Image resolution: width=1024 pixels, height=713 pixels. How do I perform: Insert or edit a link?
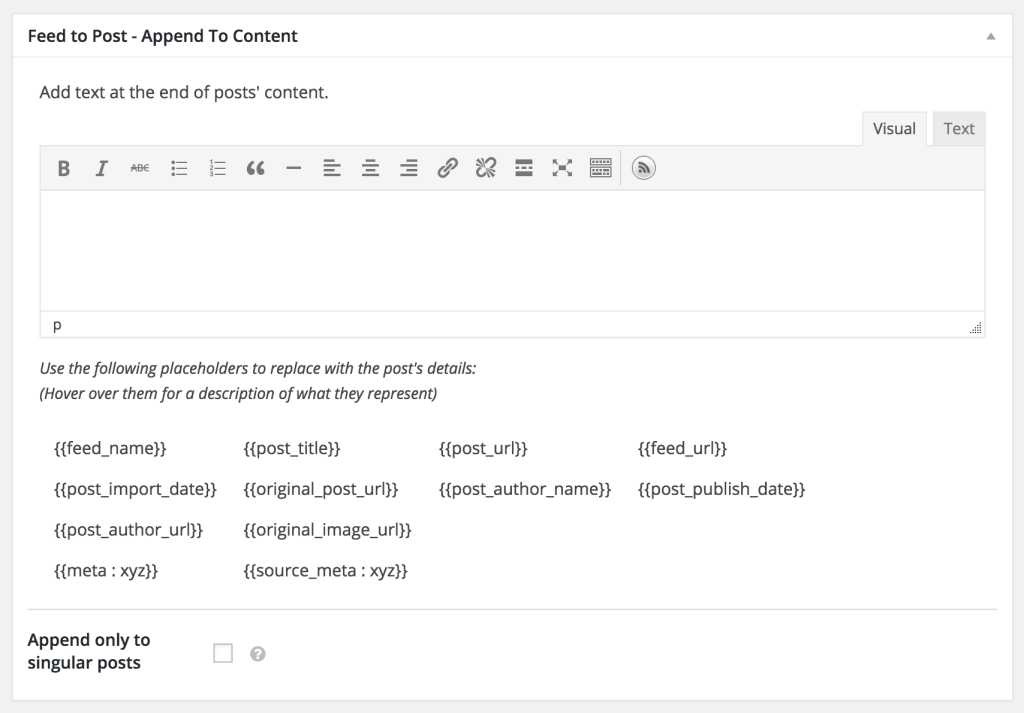[x=447, y=169]
